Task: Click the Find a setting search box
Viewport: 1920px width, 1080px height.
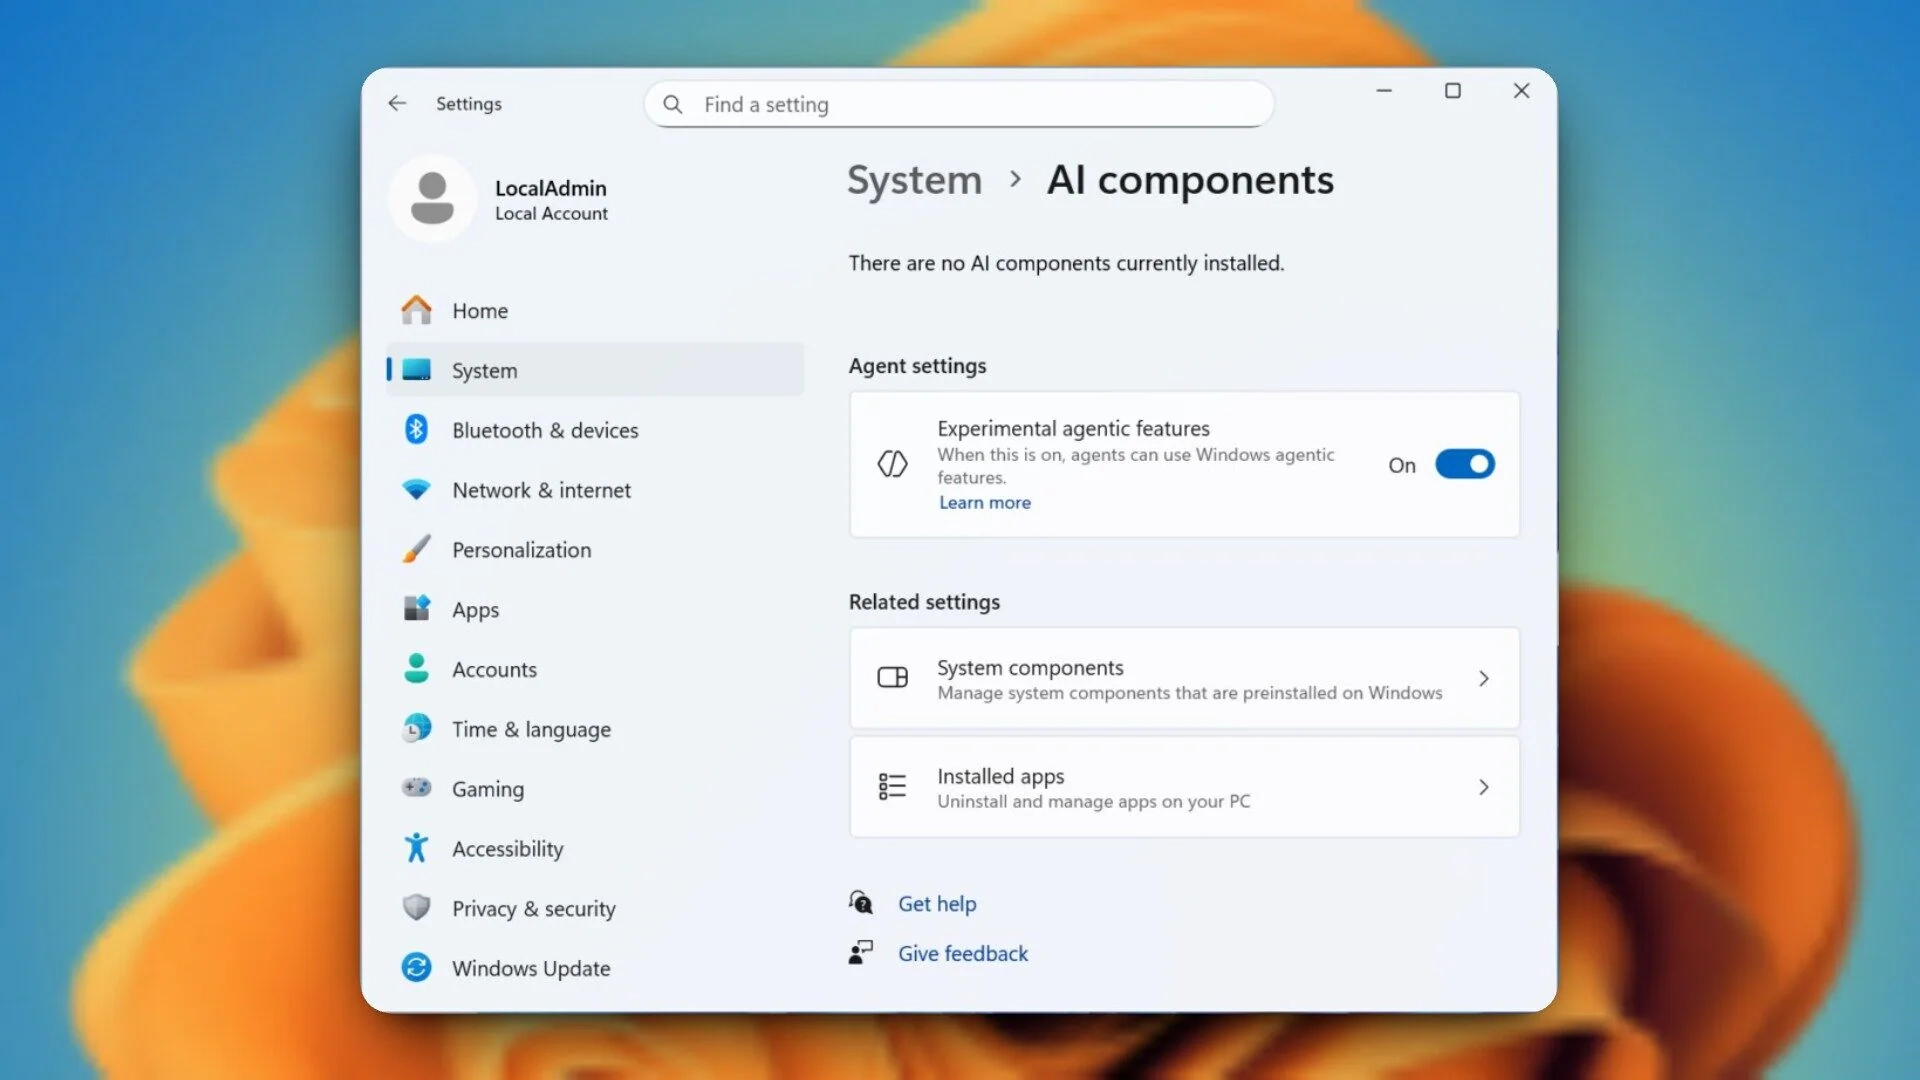Action: click(960, 104)
